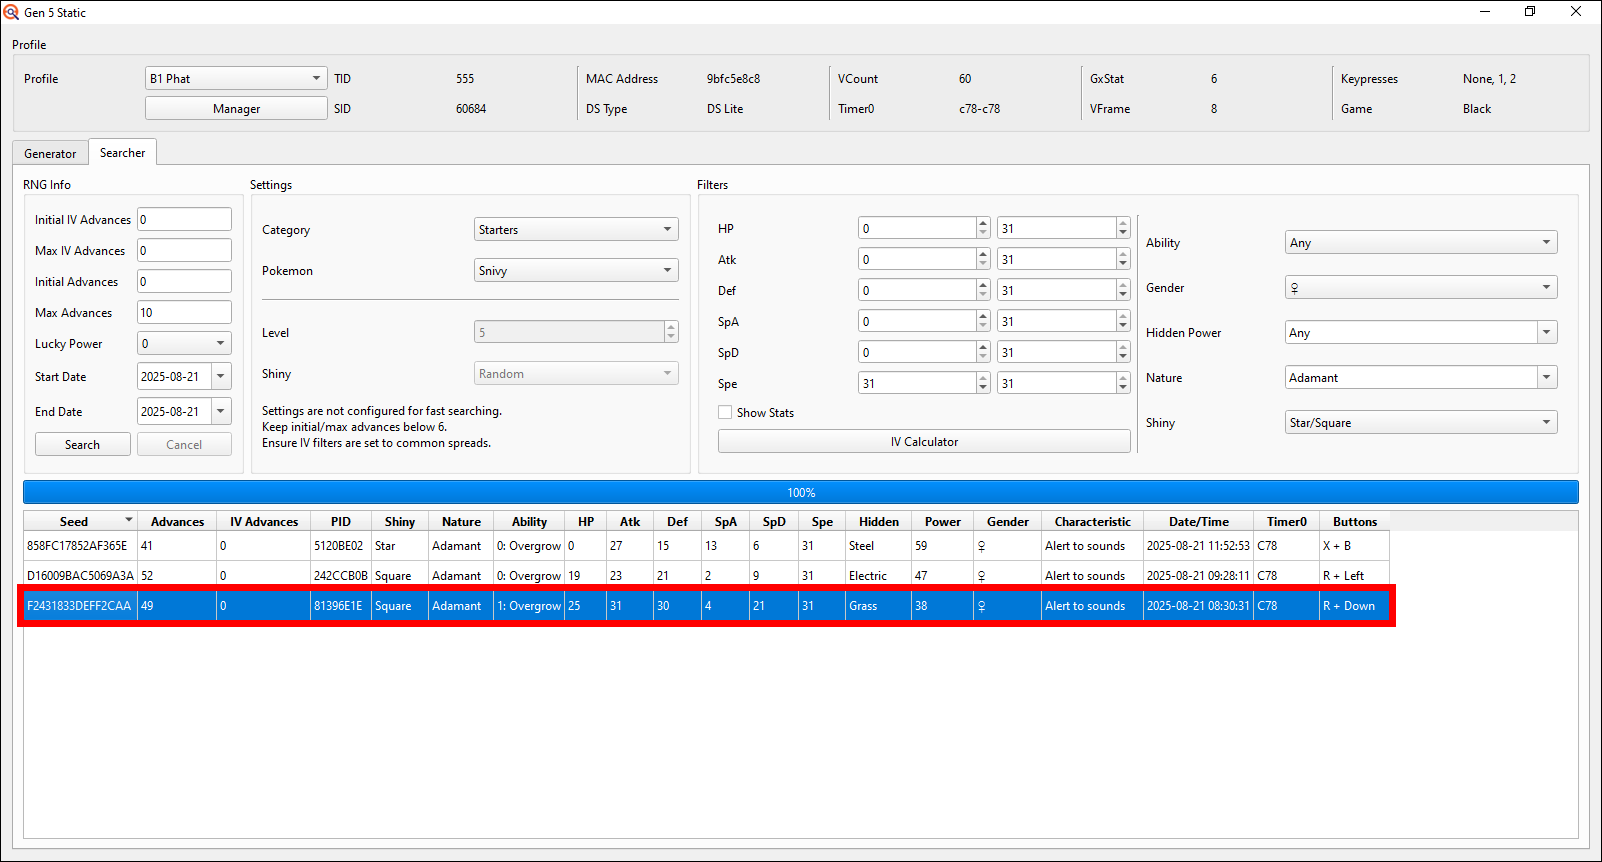The width and height of the screenshot is (1602, 862).
Task: Click the Hidden Power Electric cell
Action: tap(878, 576)
